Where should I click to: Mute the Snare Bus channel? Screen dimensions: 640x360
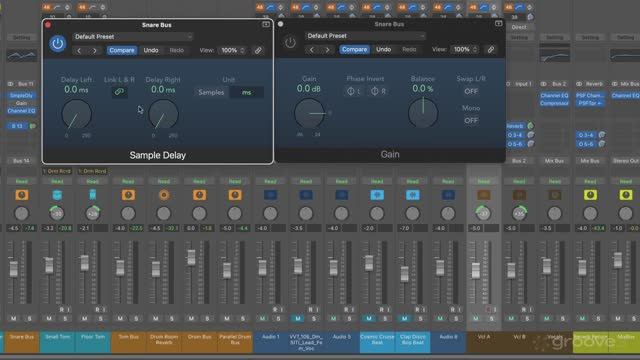(x=14, y=318)
